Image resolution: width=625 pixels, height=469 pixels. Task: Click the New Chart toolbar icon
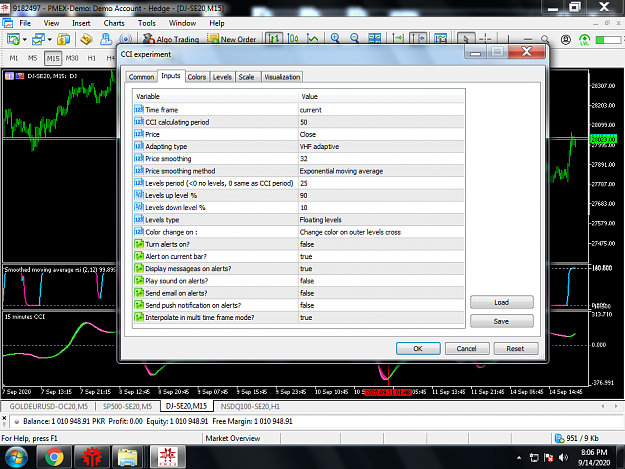13,39
